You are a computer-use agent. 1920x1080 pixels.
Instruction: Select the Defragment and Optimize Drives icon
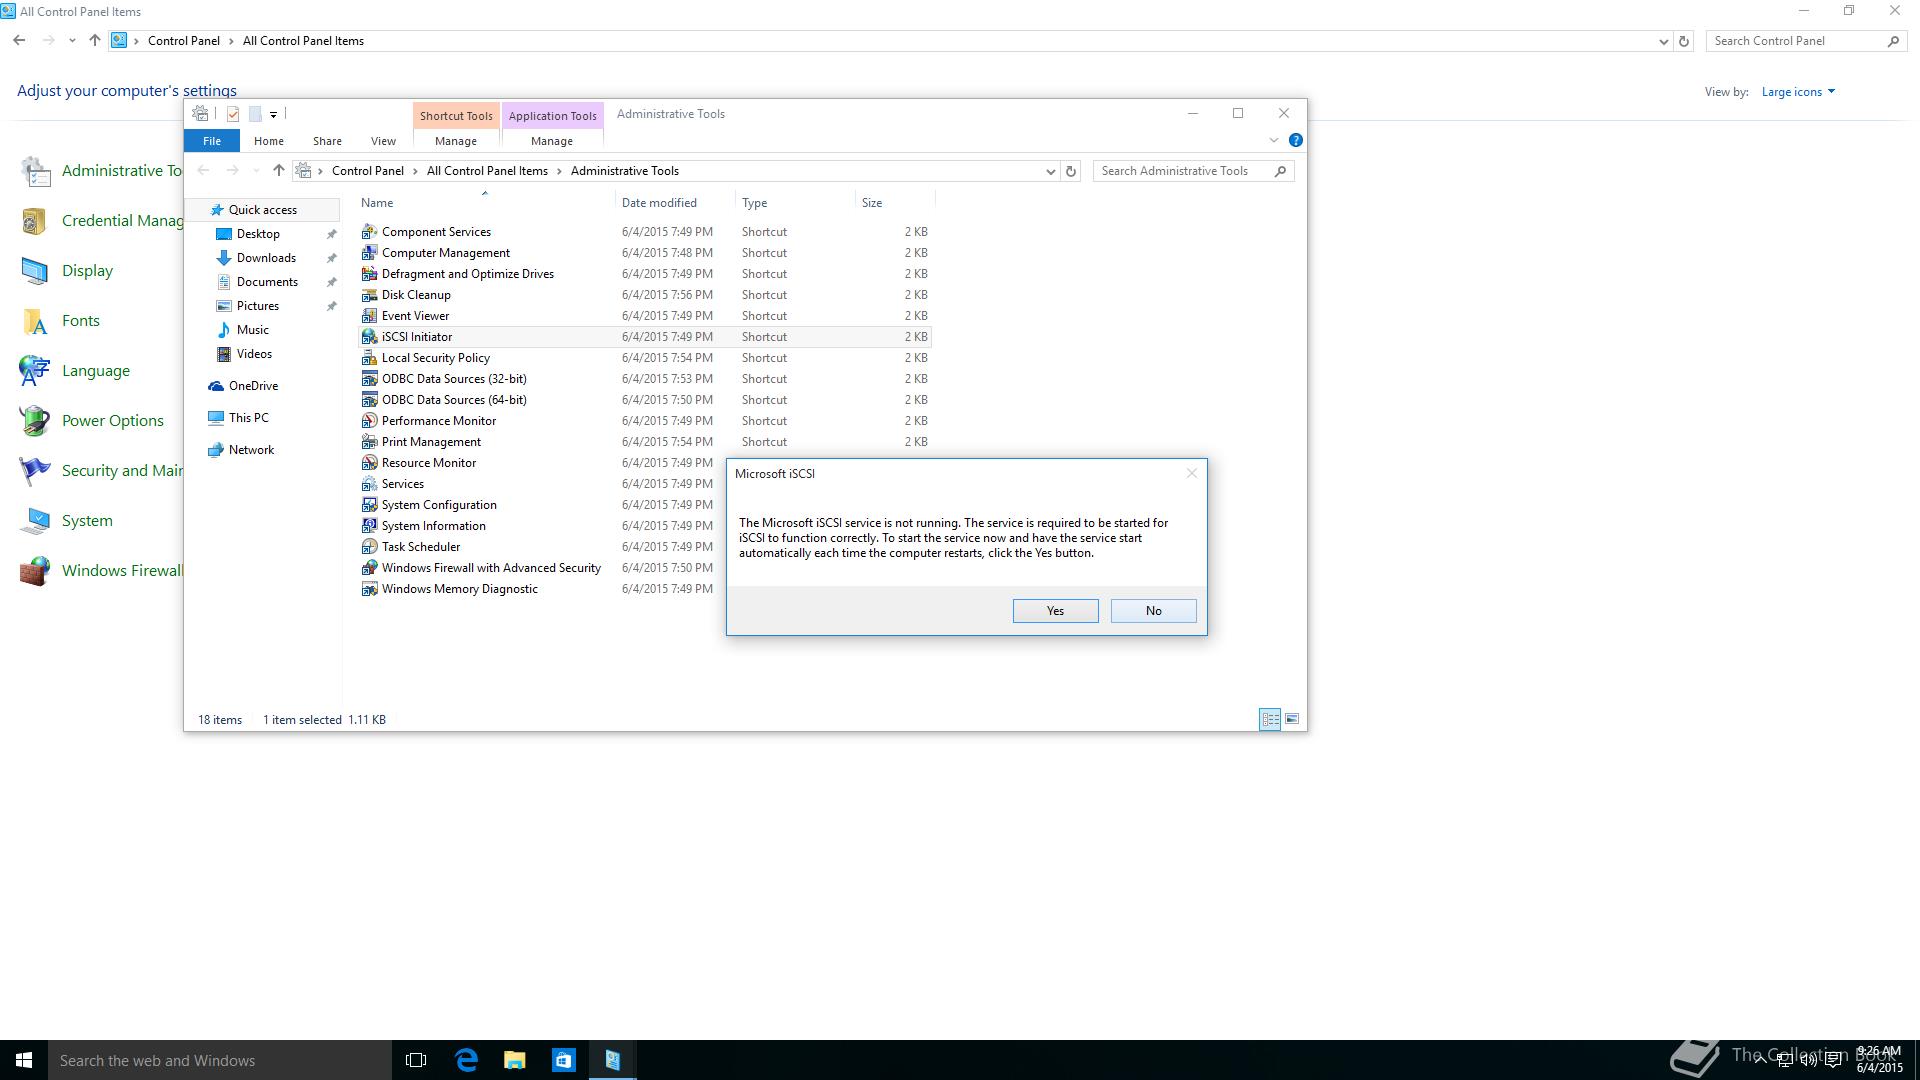369,274
